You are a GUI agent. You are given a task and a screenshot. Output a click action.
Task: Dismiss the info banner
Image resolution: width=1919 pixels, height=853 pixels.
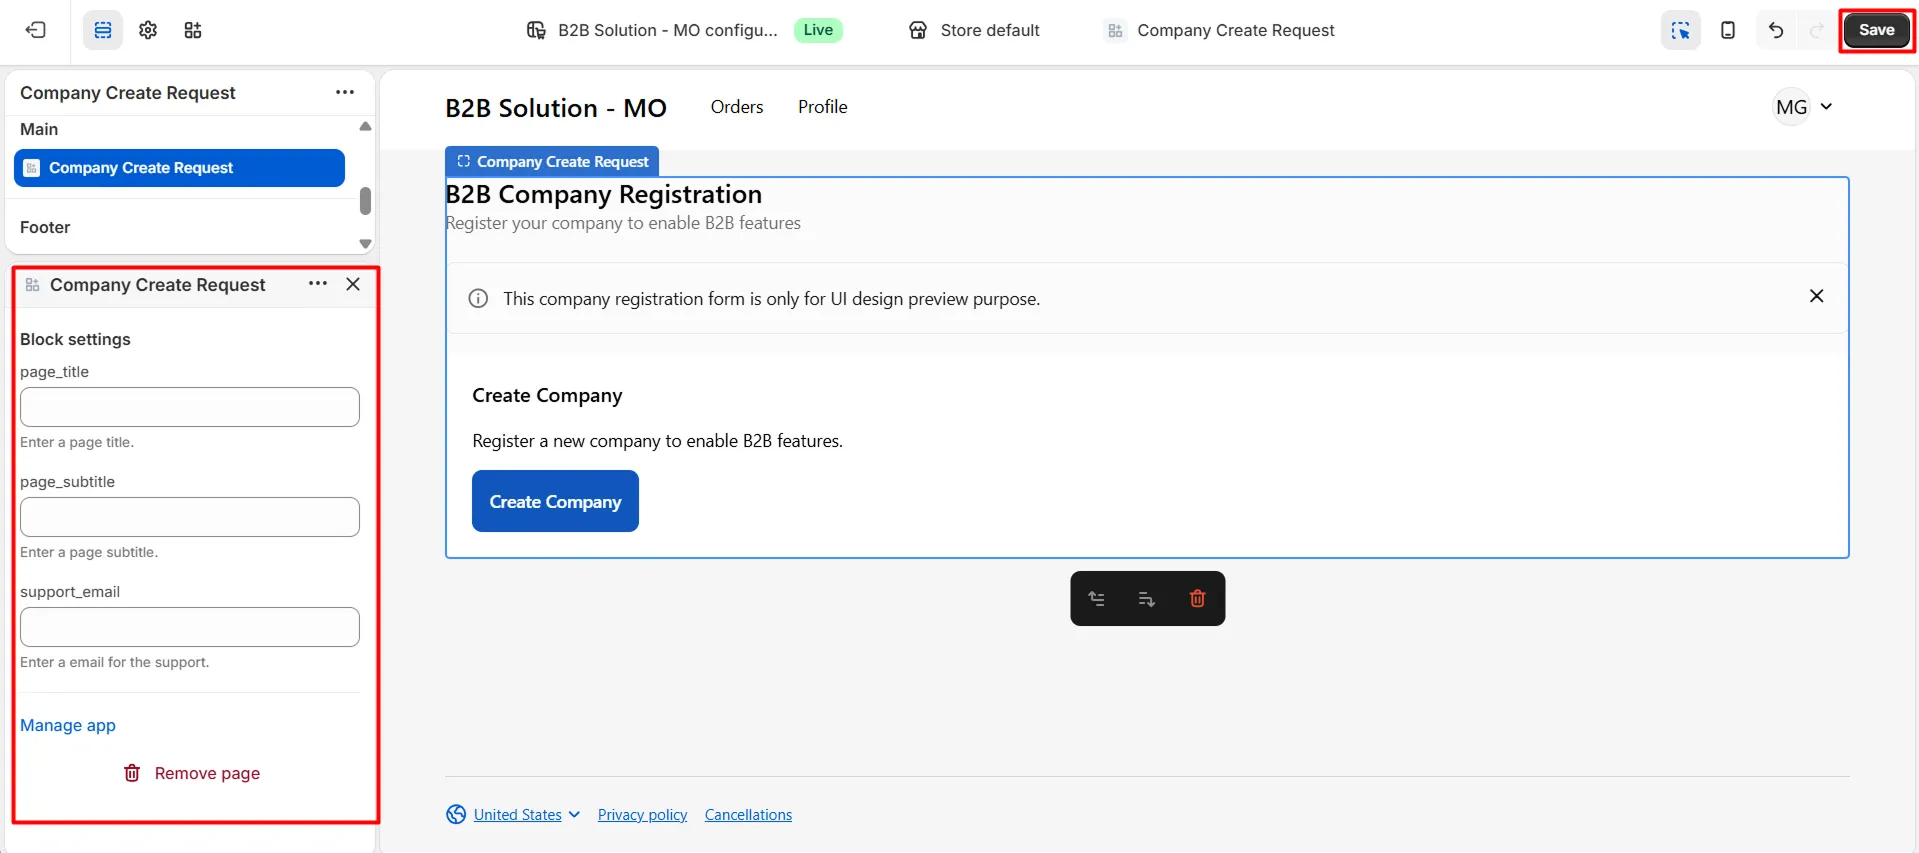[x=1817, y=296]
